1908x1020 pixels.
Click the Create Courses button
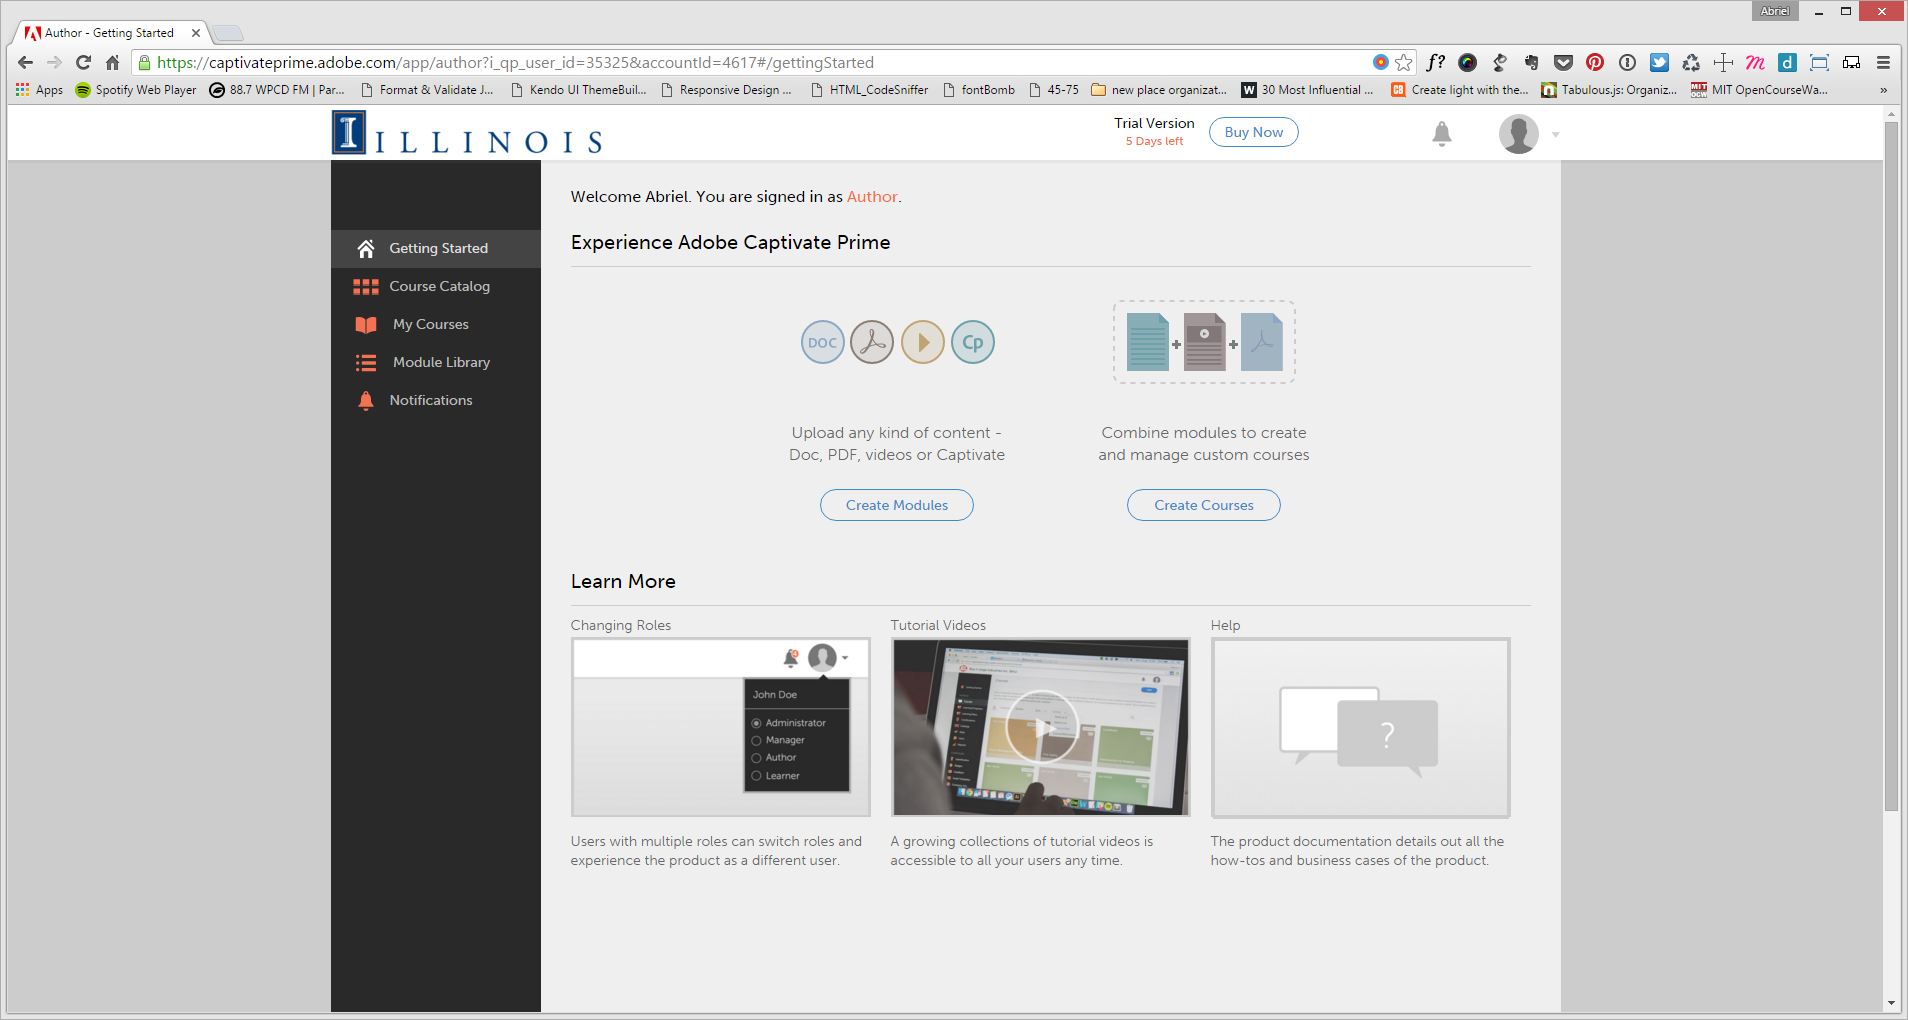[1204, 505]
